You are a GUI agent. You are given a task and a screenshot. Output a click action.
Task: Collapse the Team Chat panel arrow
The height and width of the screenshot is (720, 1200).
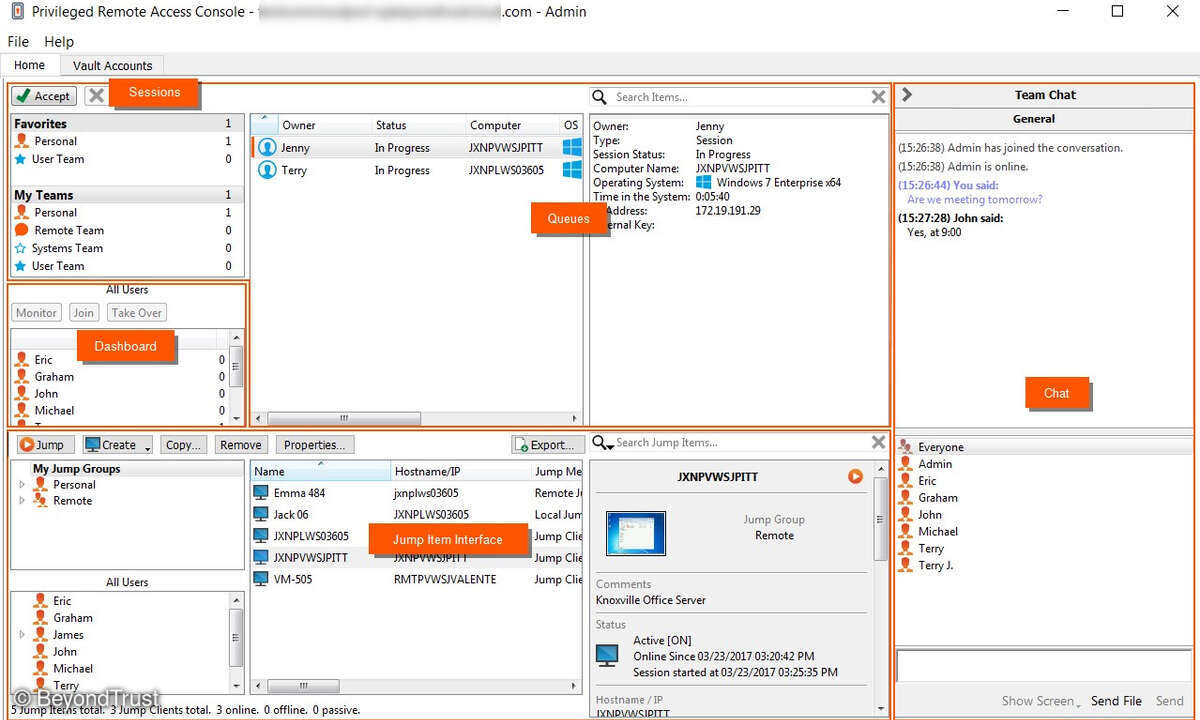click(907, 95)
